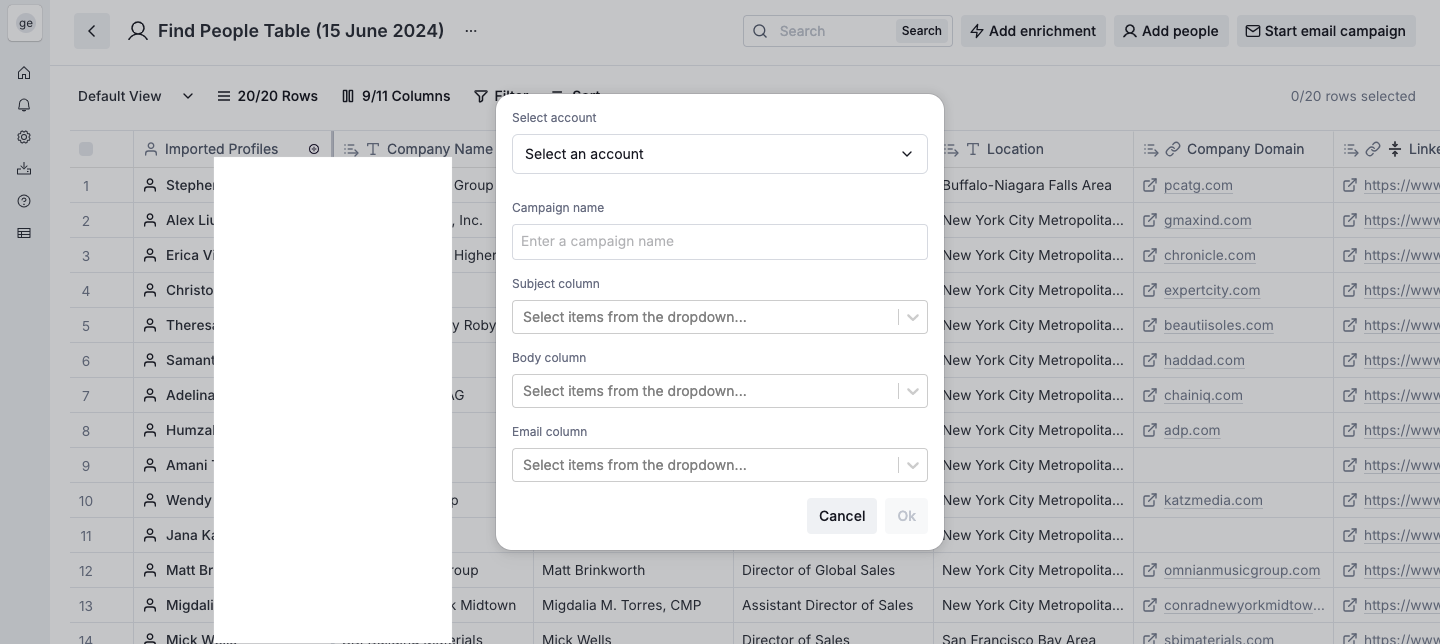Image resolution: width=1440 pixels, height=644 pixels.
Task: Focus the Campaign name input field
Action: point(720,241)
